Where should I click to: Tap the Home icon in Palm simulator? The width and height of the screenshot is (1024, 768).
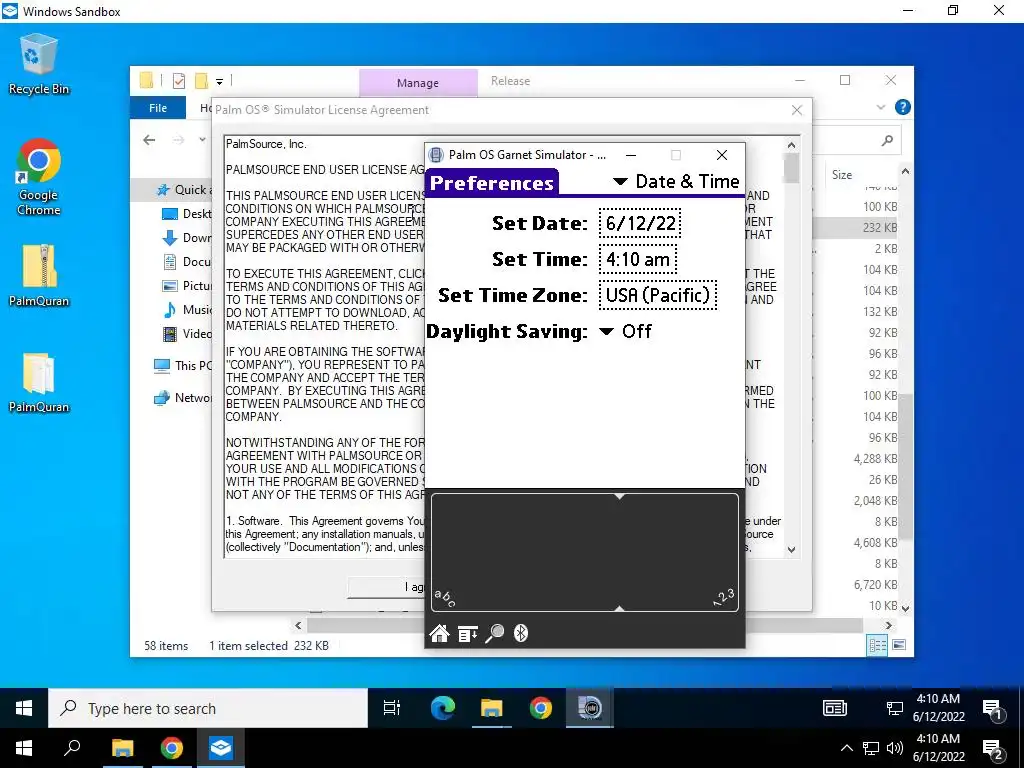coord(440,633)
